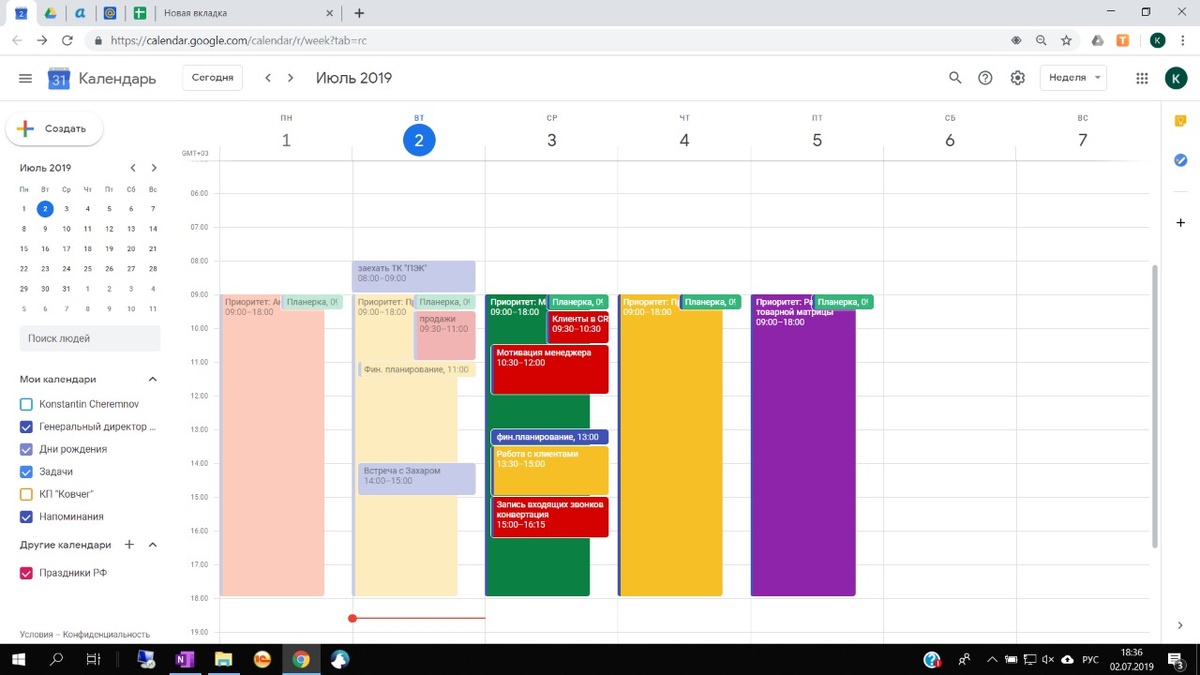The height and width of the screenshot is (675, 1200).
Task: Open the notification center in the system tray
Action: [1175, 659]
